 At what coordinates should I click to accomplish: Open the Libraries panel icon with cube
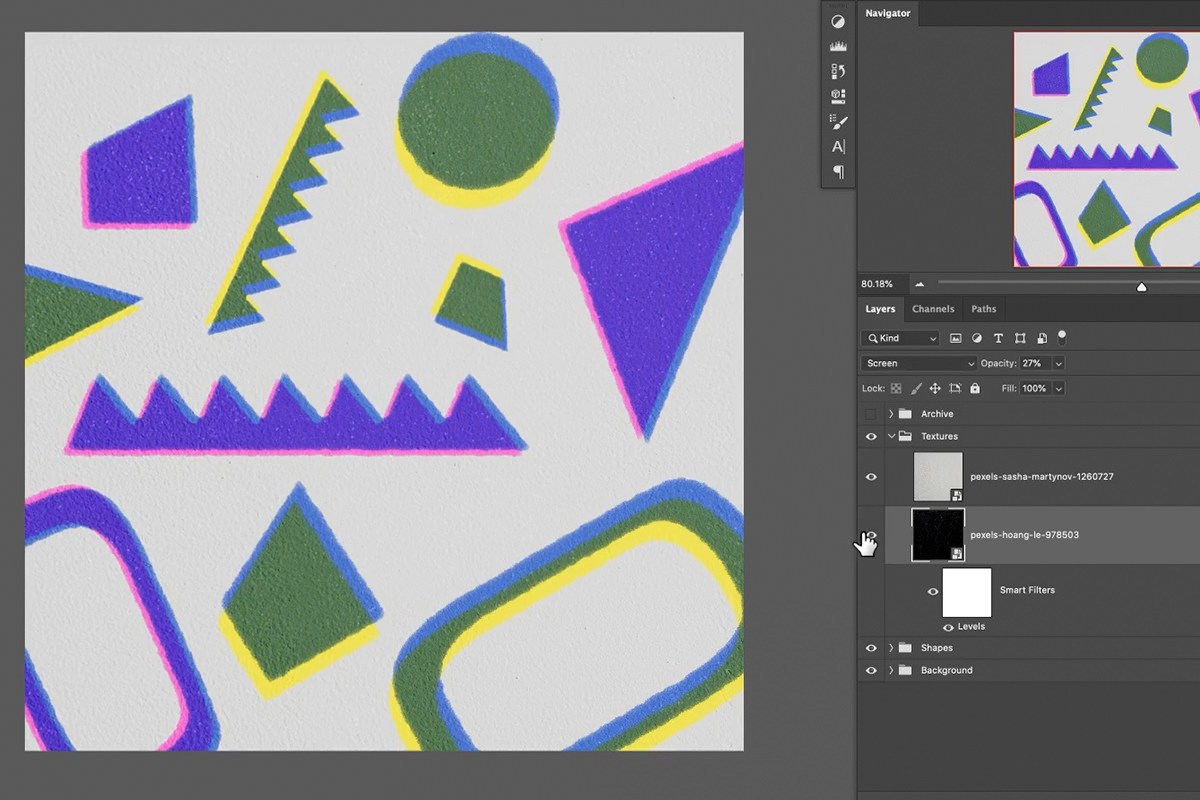pyautogui.click(x=838, y=96)
